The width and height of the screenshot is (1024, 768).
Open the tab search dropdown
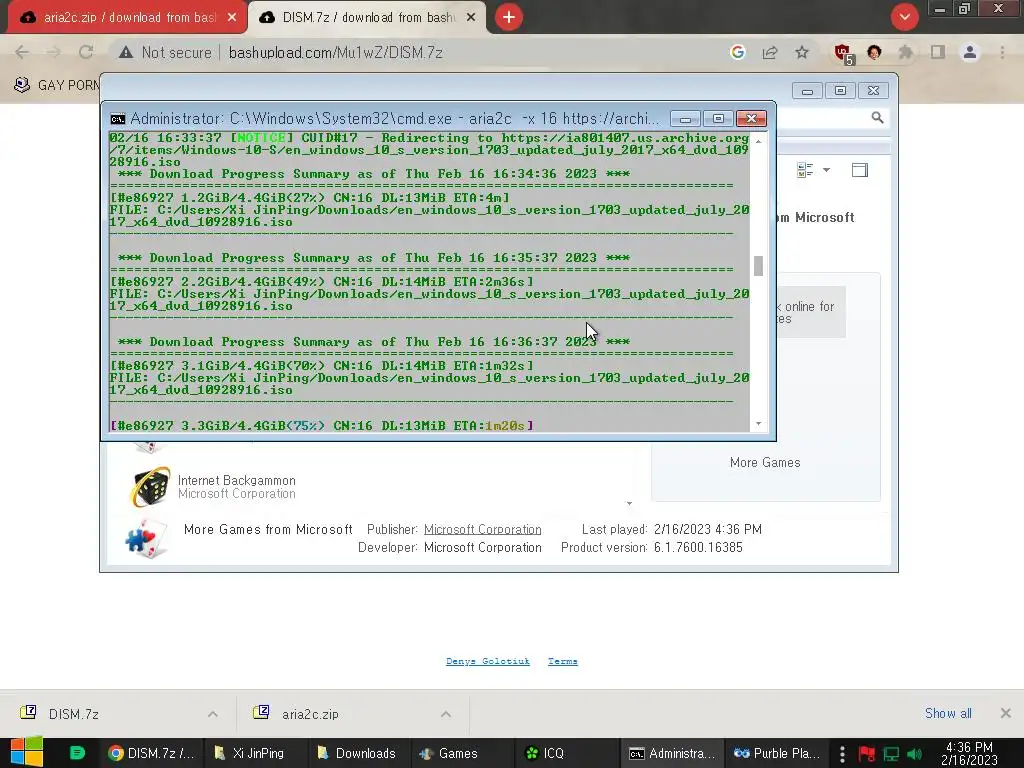[904, 17]
